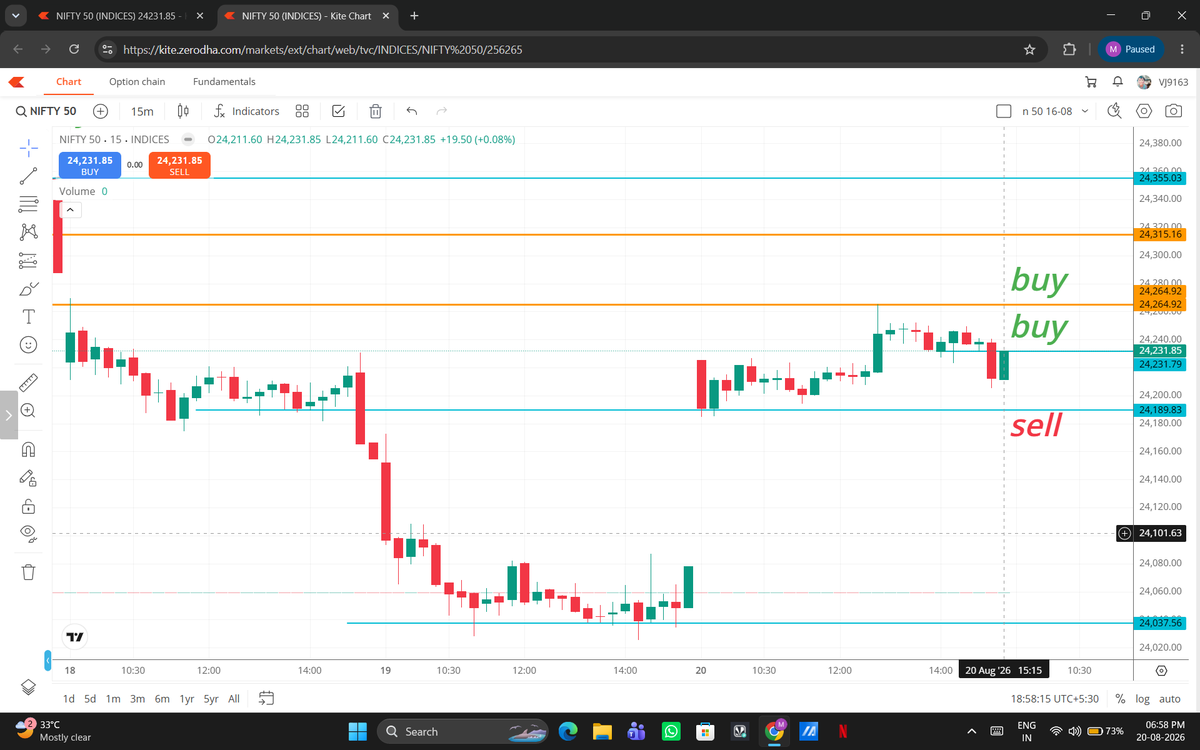
Task: Open the layout select square icon
Action: (1003, 111)
